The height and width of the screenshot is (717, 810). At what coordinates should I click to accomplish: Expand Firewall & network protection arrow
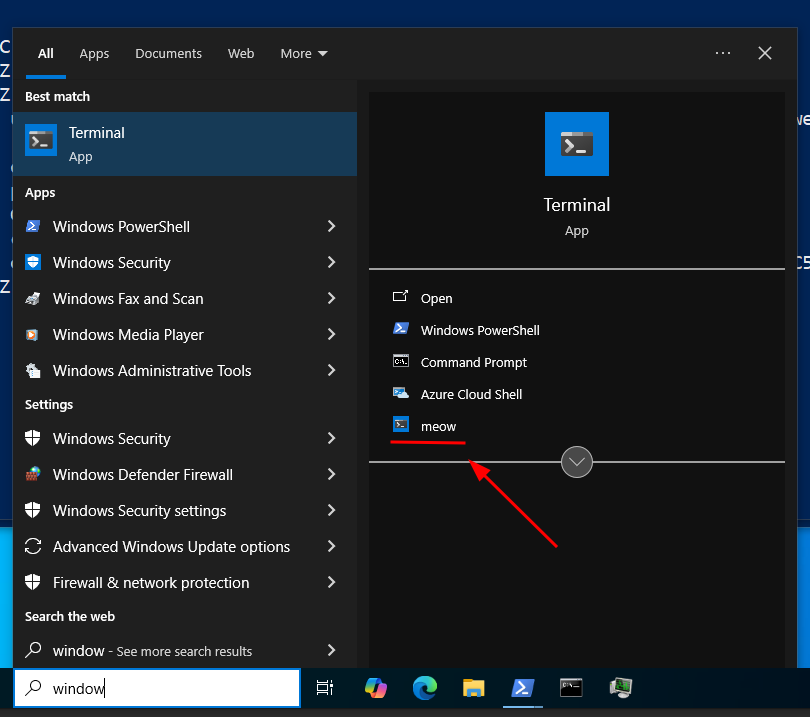tap(332, 582)
